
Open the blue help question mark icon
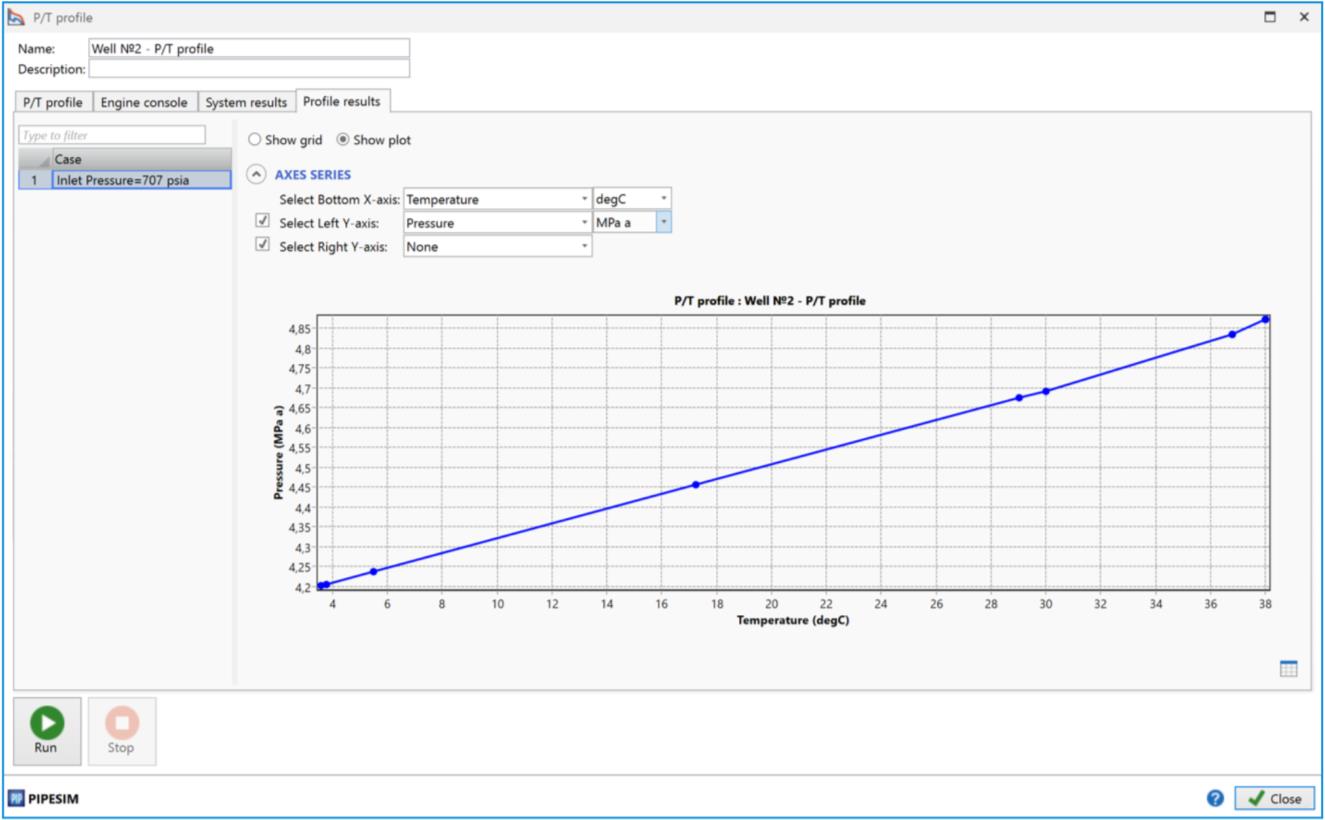pyautogui.click(x=1215, y=798)
